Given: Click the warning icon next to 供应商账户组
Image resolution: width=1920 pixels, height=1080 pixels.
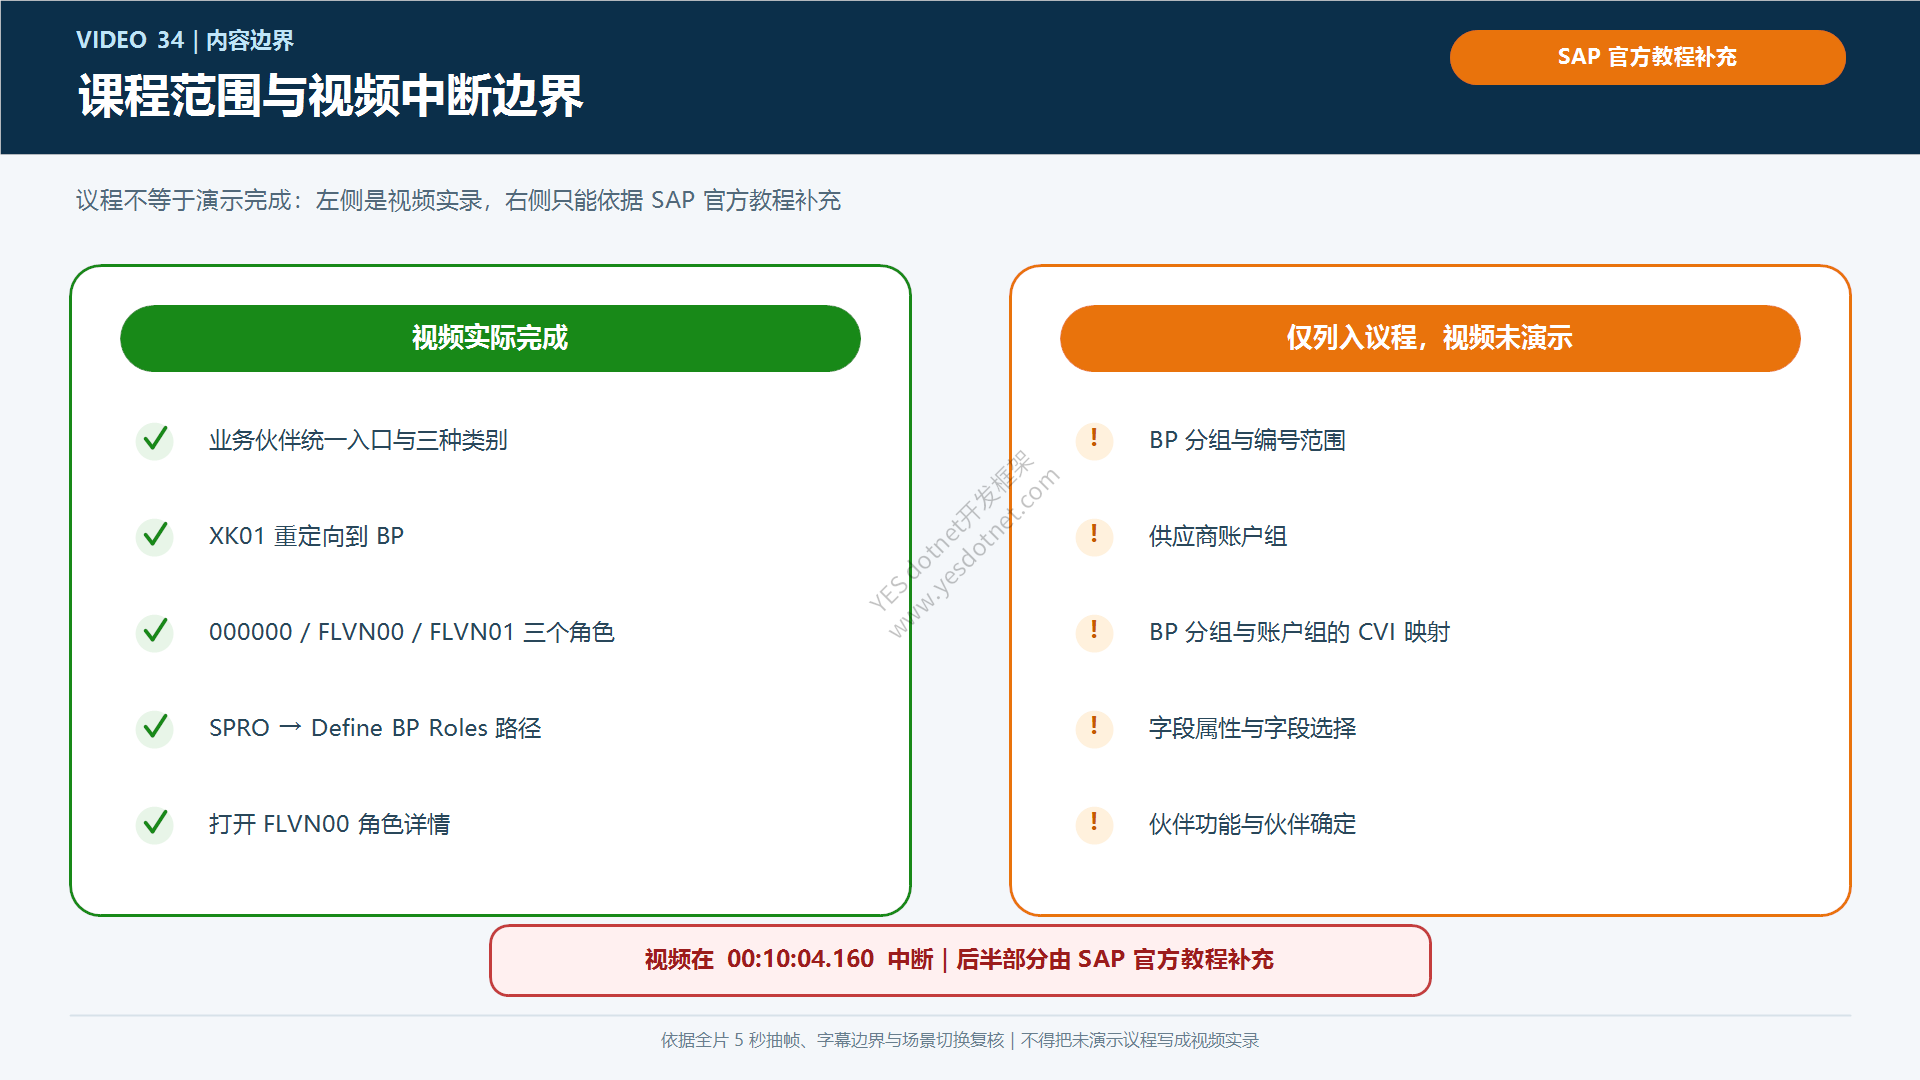Looking at the screenshot, I should pos(1094,536).
